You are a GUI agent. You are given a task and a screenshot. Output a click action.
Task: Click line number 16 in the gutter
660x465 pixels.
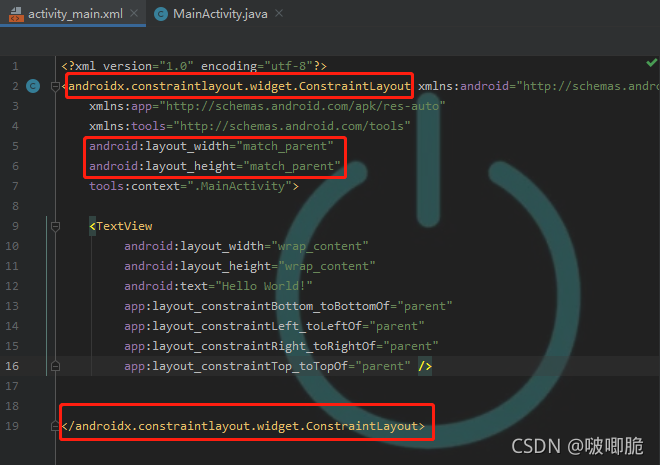click(12, 366)
